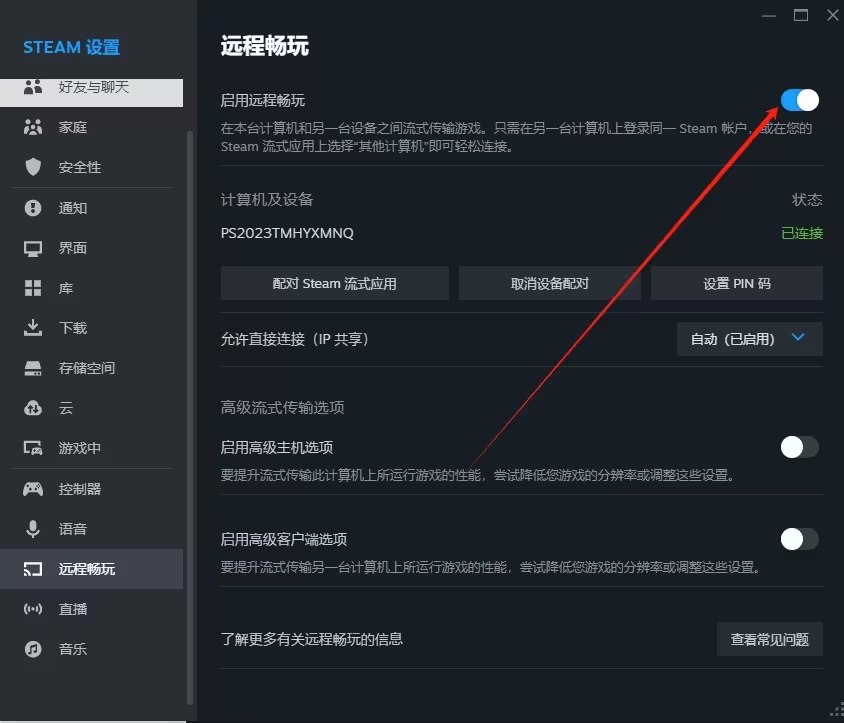Switch to the 语音 settings page
844x723 pixels.
pyautogui.click(x=92, y=529)
